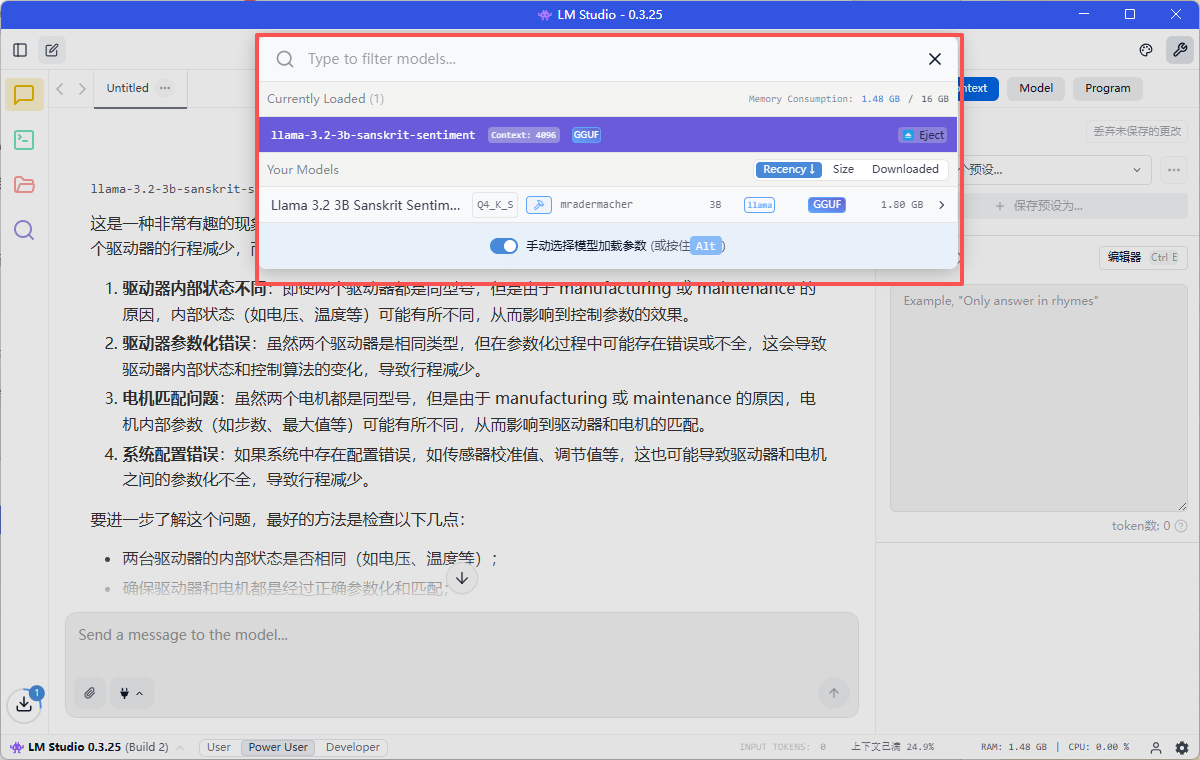Open the Developer terminal sidebar icon

click(x=24, y=140)
